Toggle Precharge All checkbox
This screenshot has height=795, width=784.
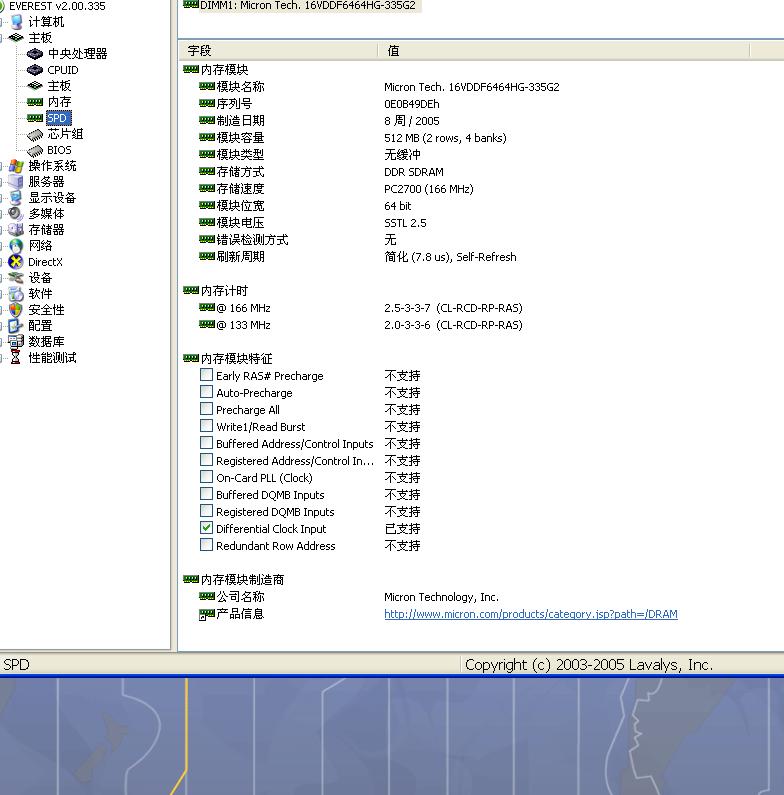[x=206, y=409]
